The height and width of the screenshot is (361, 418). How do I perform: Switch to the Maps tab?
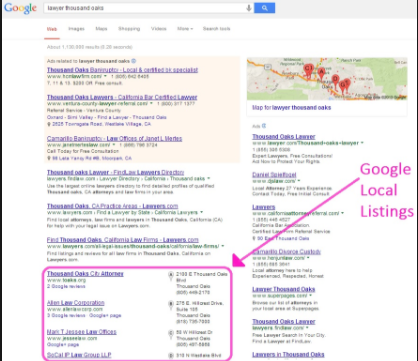tap(101, 29)
